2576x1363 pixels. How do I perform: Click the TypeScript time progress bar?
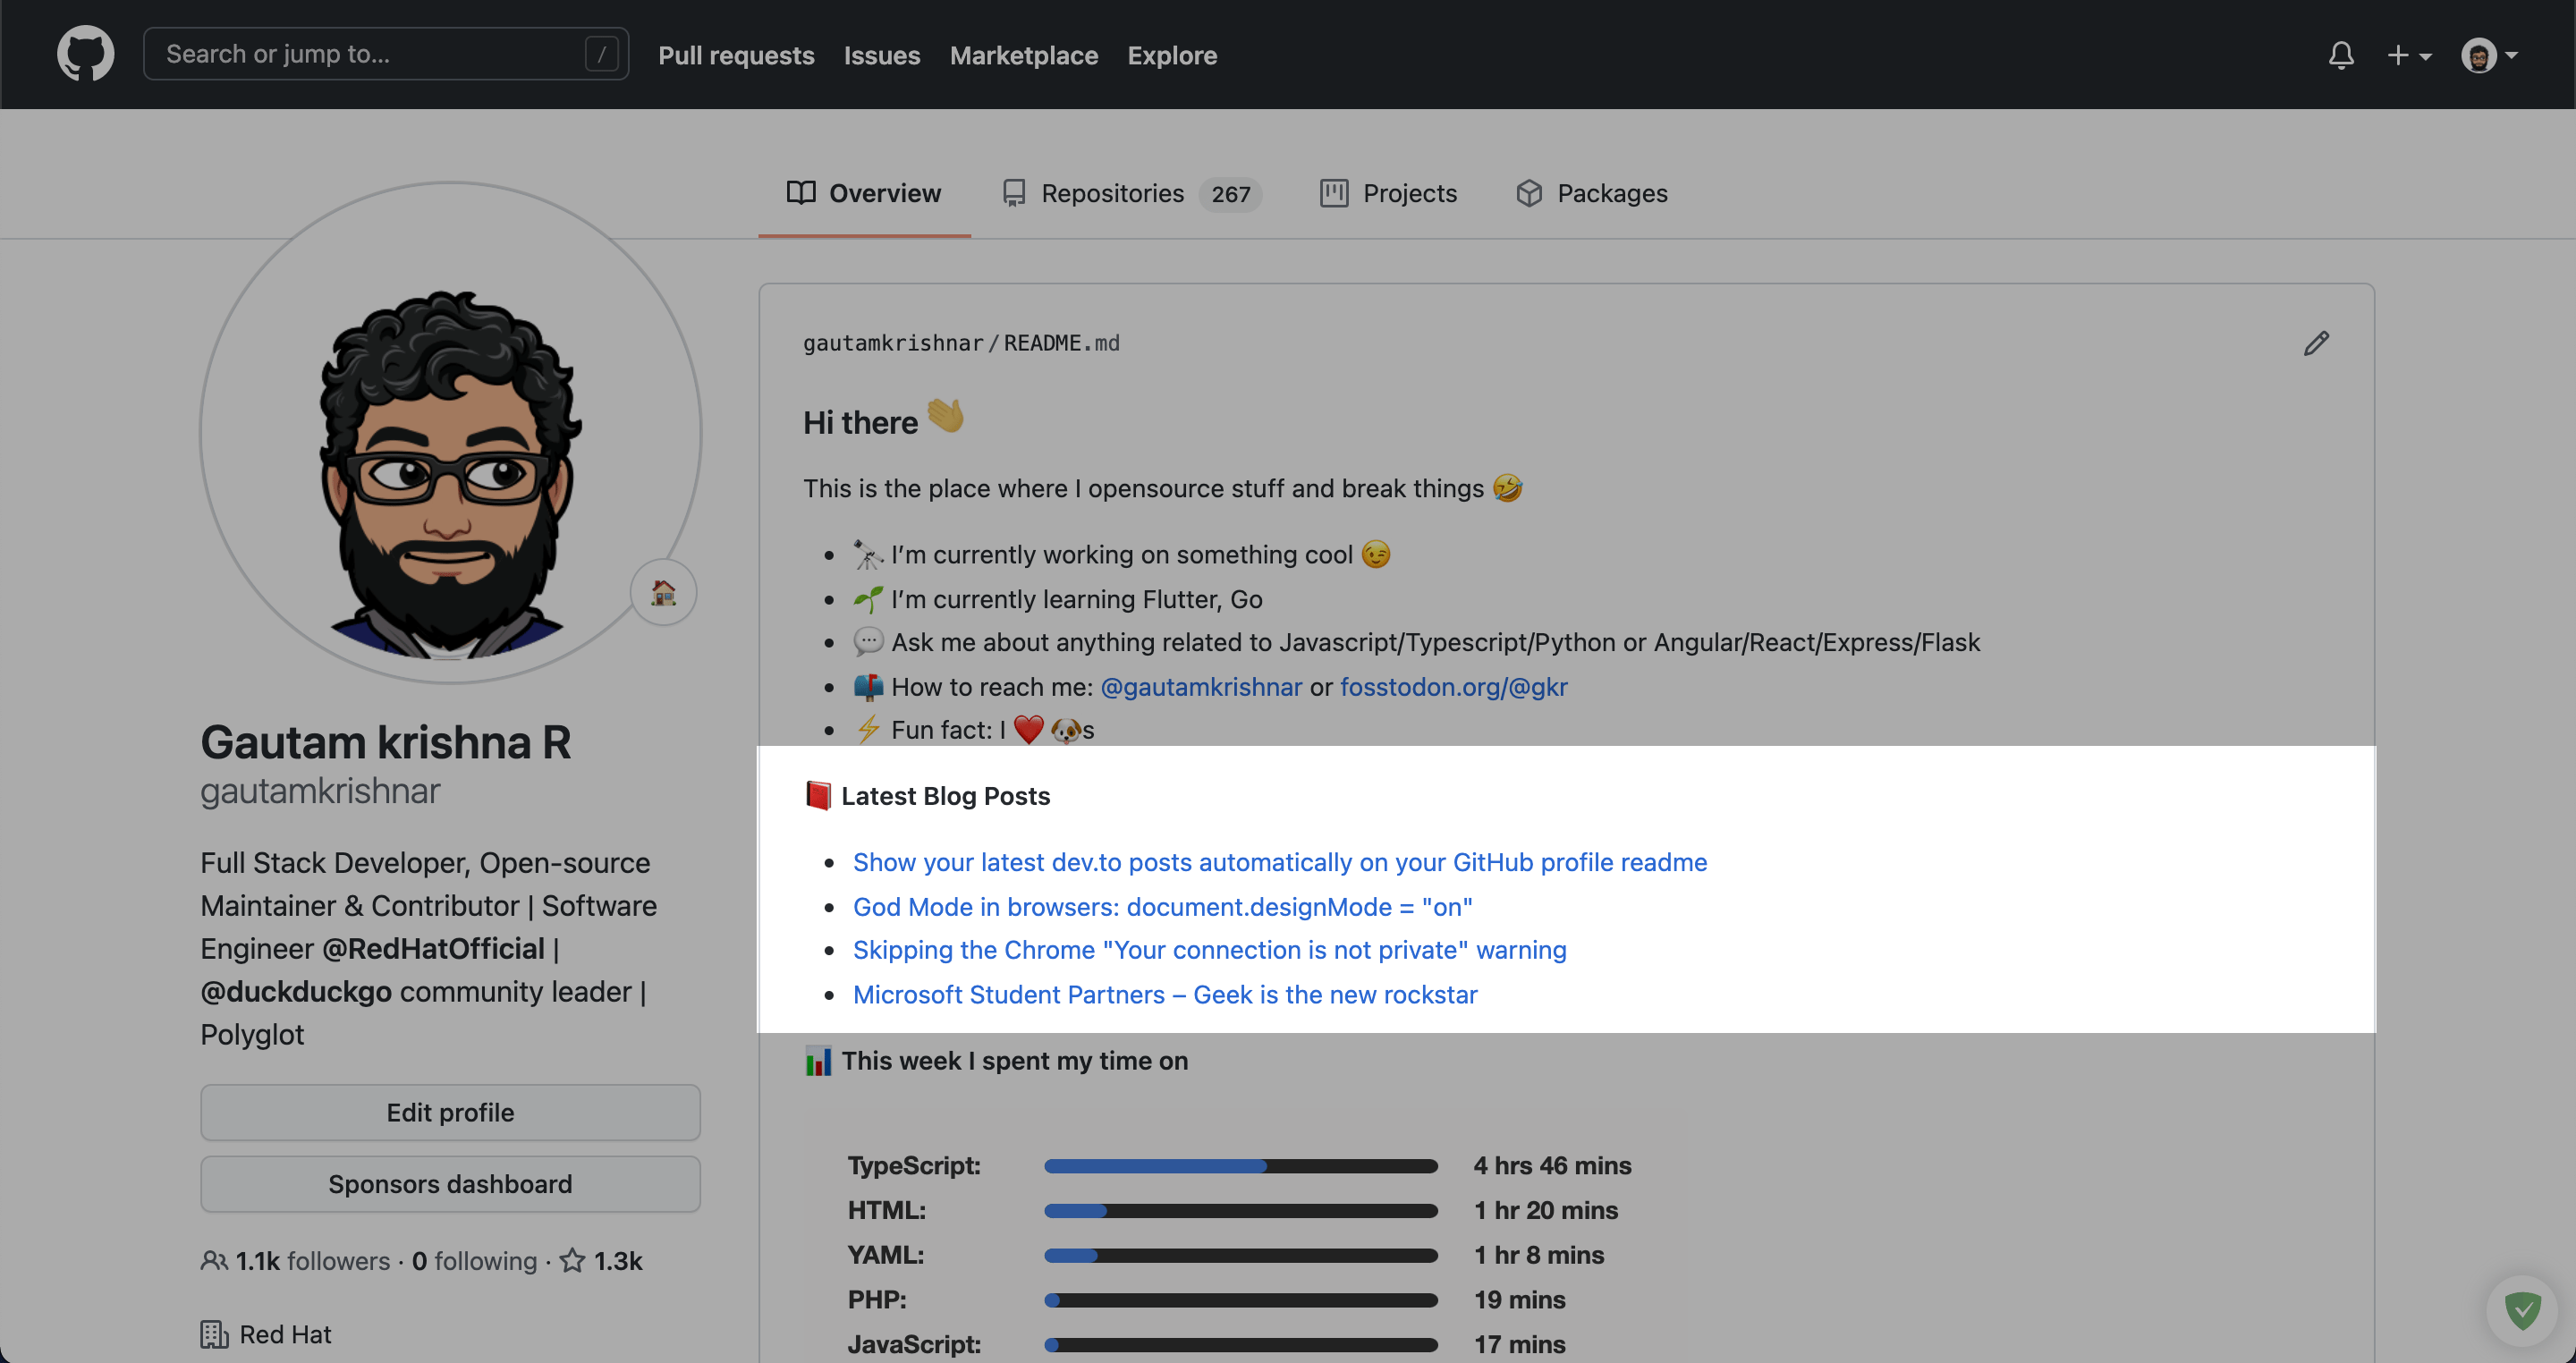(1240, 1166)
